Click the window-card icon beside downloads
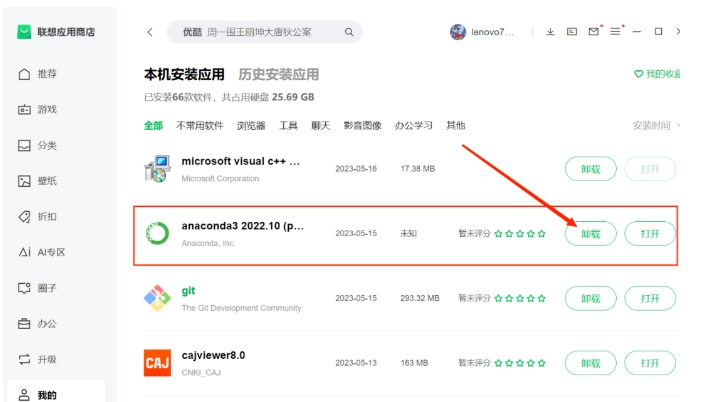 pos(572,32)
